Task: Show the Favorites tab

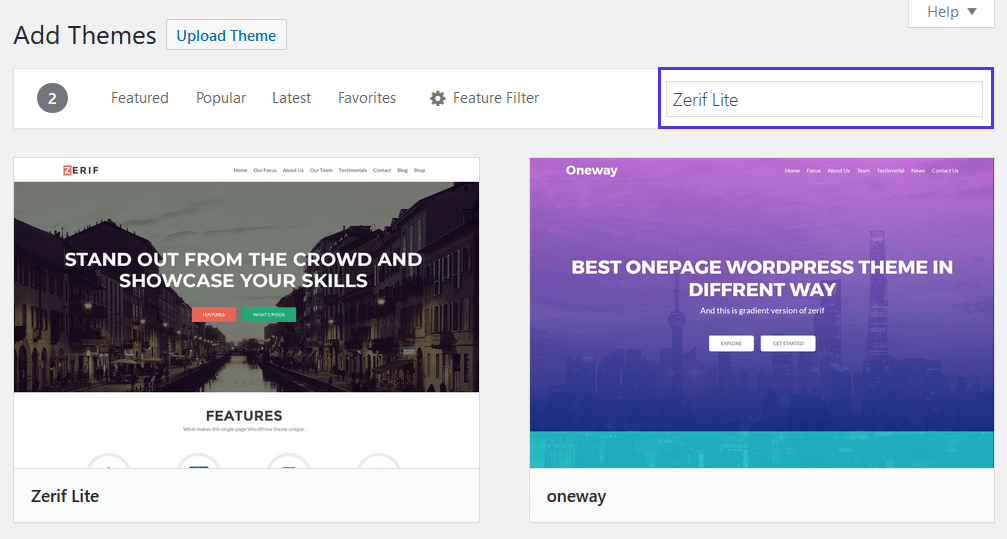Action: click(367, 98)
